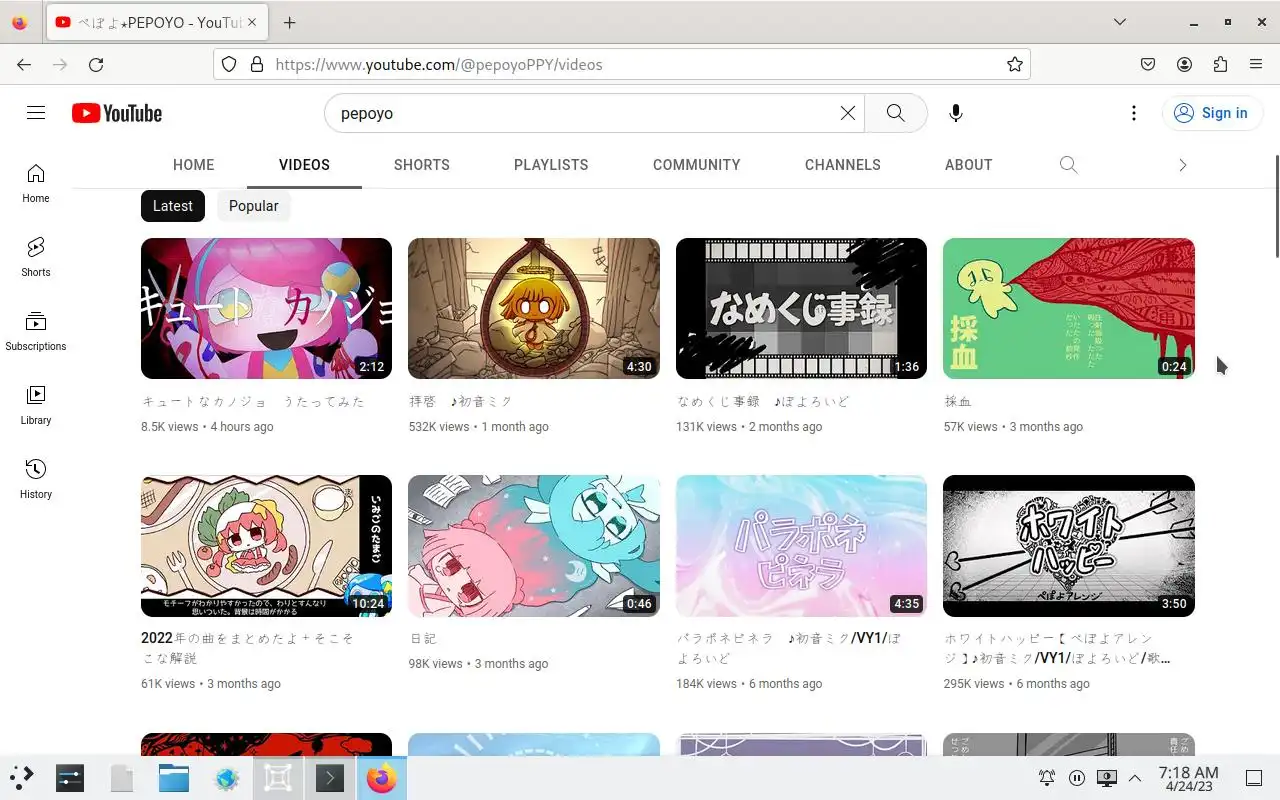1280x800 pixels.
Task: Open Firefox account icon
Action: 1184,64
